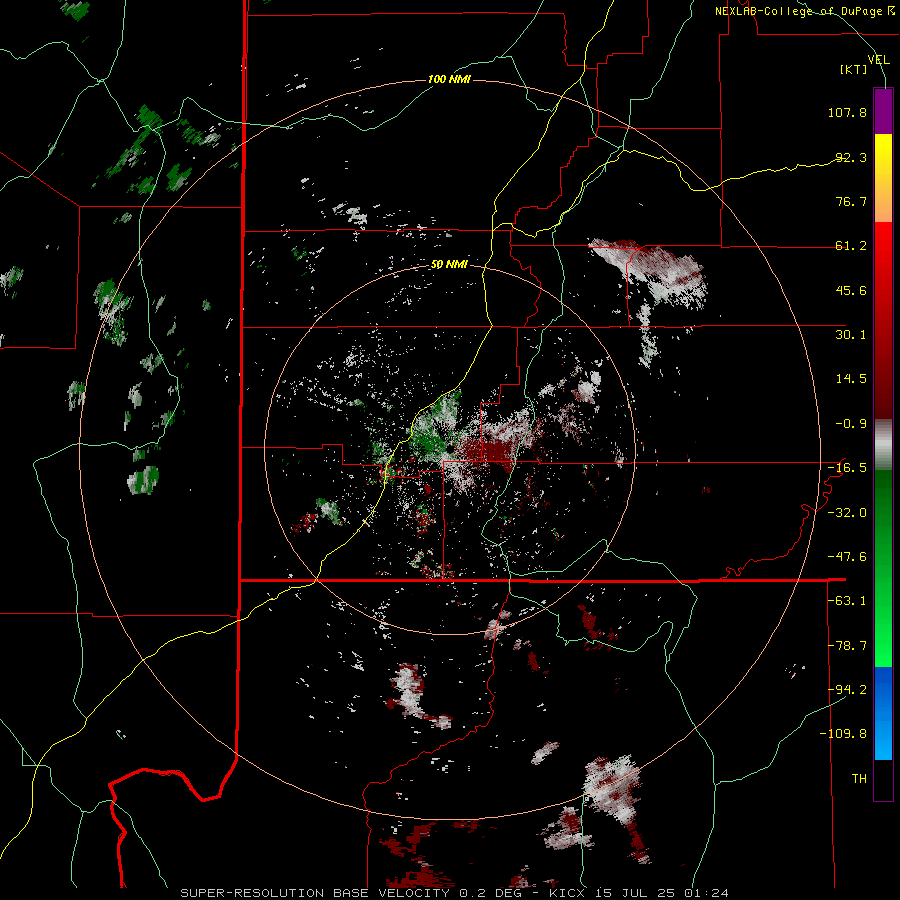
Task: Select the 92.3 value on velocity scale
Action: pos(851,157)
